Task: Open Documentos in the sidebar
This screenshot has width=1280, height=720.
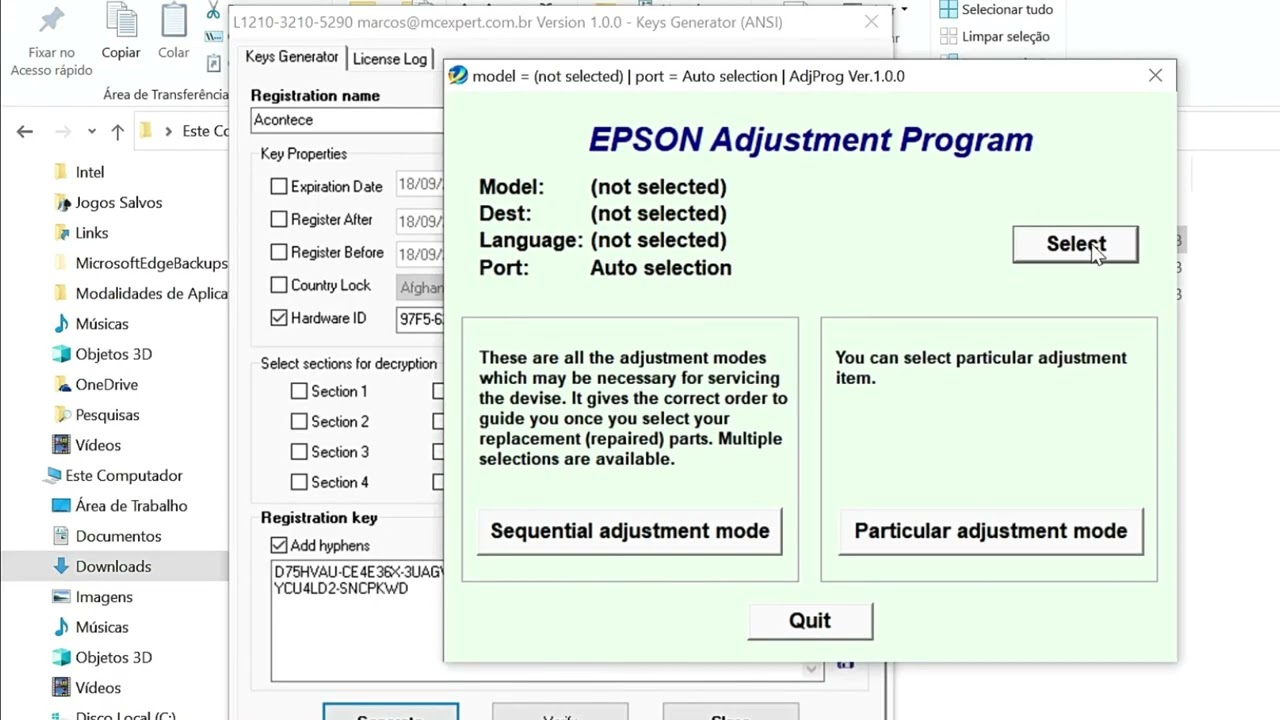Action: coord(118,536)
